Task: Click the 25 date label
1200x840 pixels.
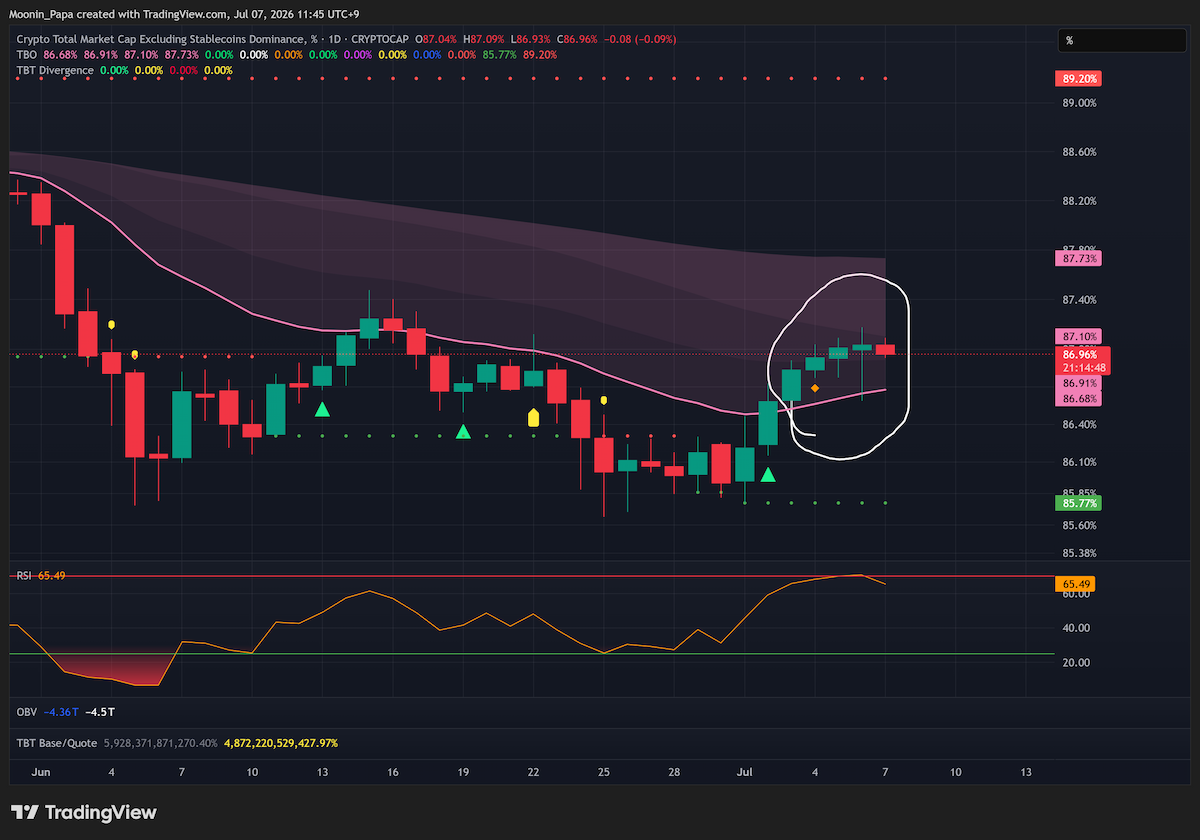Action: pos(605,773)
